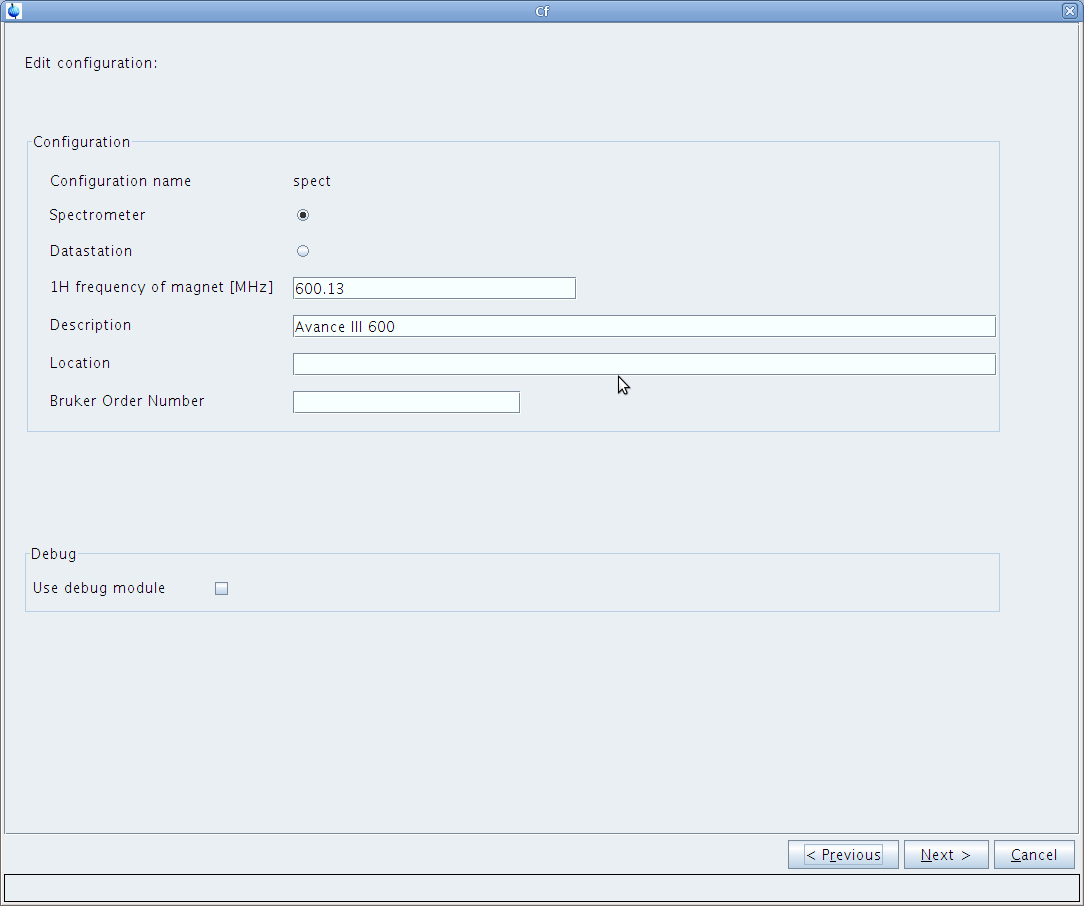Click the 'spect' configuration name value
Image resolution: width=1084 pixels, height=906 pixels.
(312, 181)
